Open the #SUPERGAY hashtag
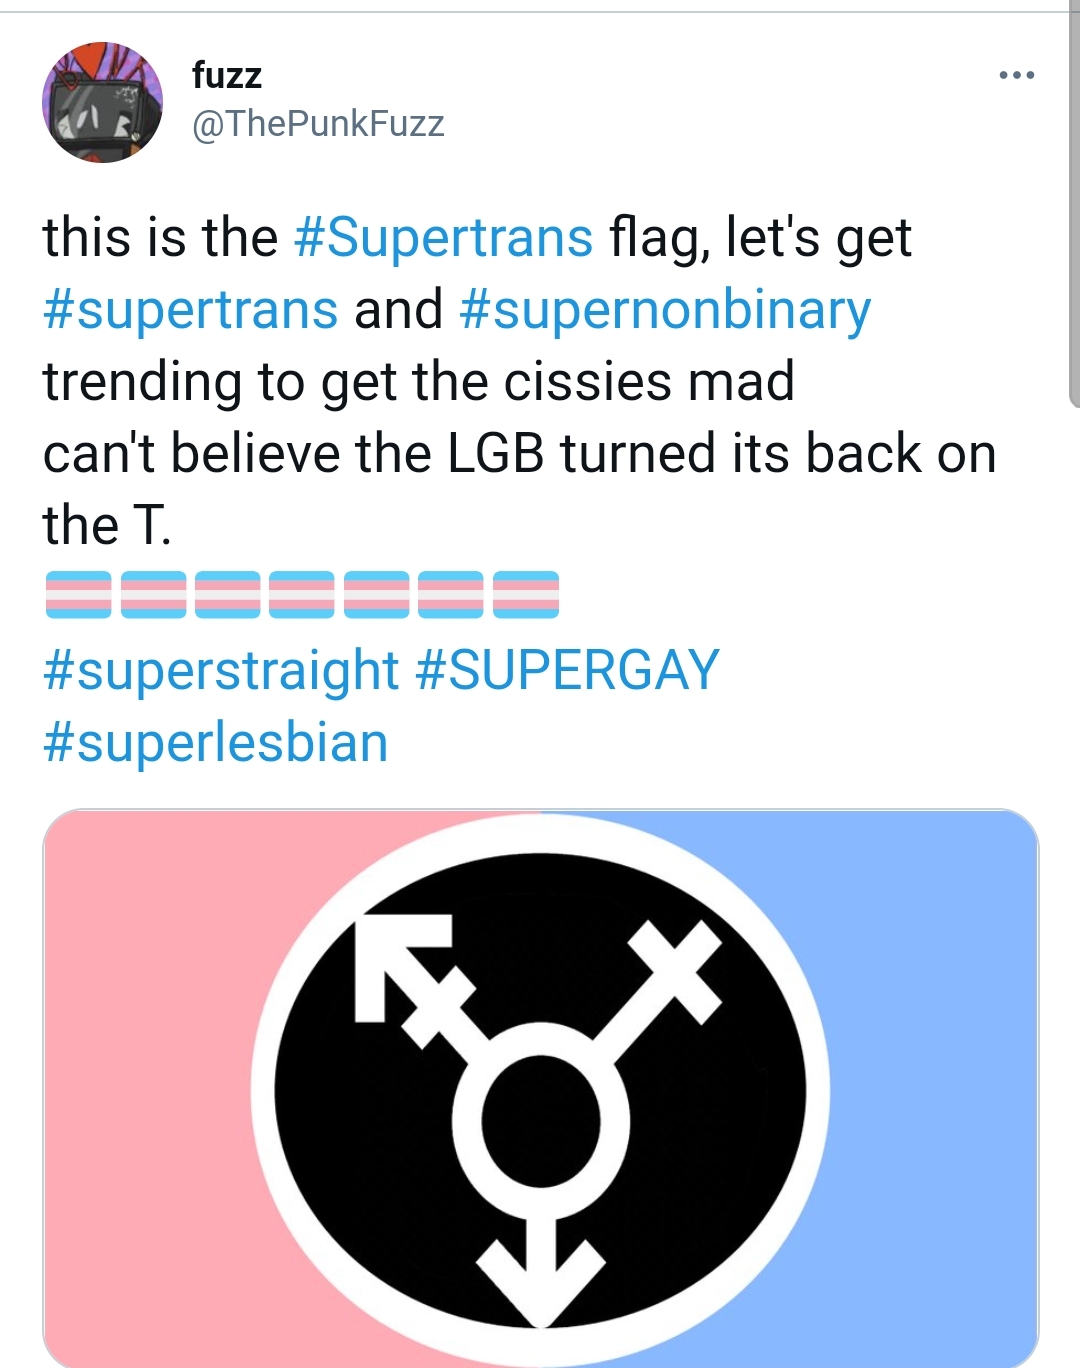This screenshot has height=1368, width=1080. pos(567,670)
